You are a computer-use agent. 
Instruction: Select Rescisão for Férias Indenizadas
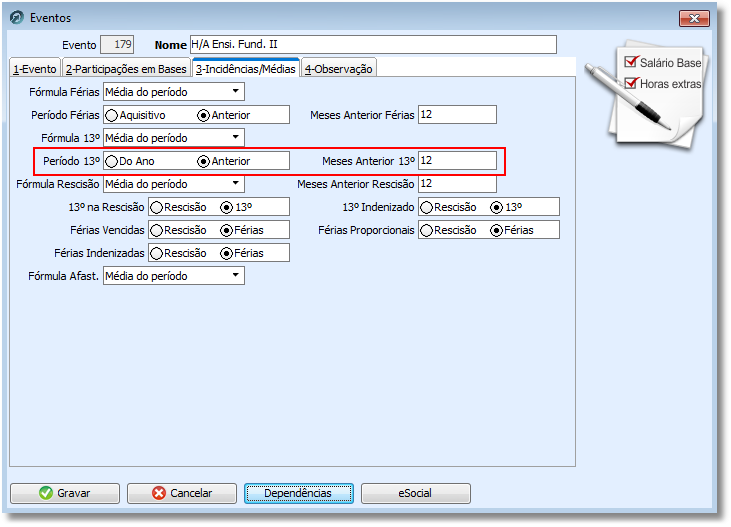click(x=156, y=253)
